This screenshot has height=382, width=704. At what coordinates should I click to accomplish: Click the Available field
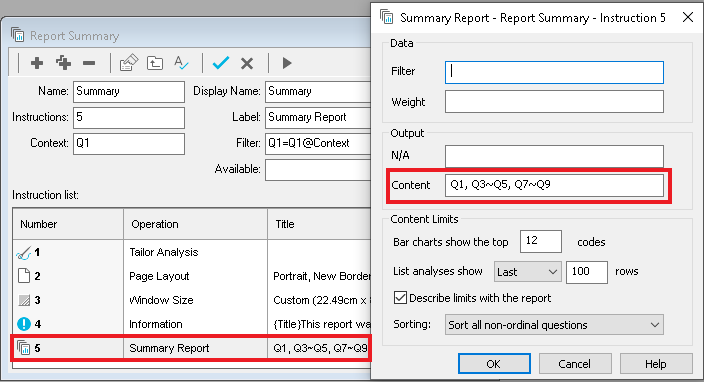tap(318, 170)
